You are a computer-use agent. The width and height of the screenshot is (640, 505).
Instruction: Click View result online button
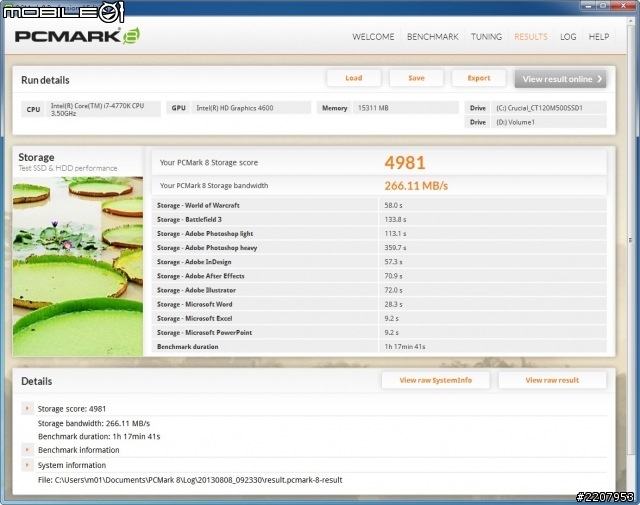click(x=560, y=79)
